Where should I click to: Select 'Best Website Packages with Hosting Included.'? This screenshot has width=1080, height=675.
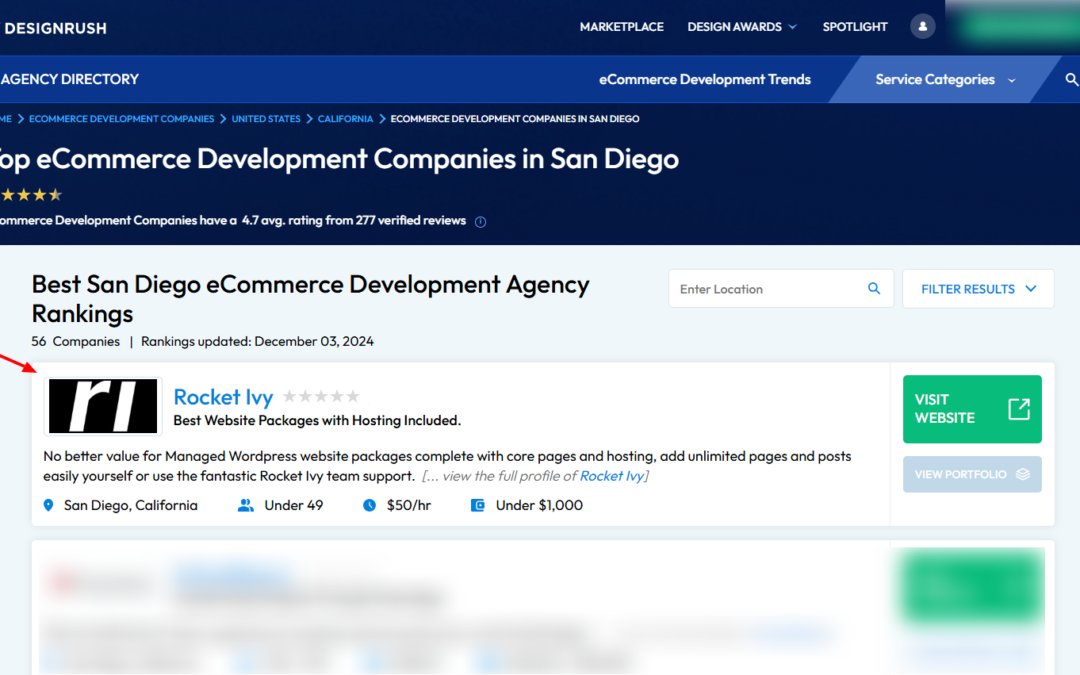pos(317,420)
